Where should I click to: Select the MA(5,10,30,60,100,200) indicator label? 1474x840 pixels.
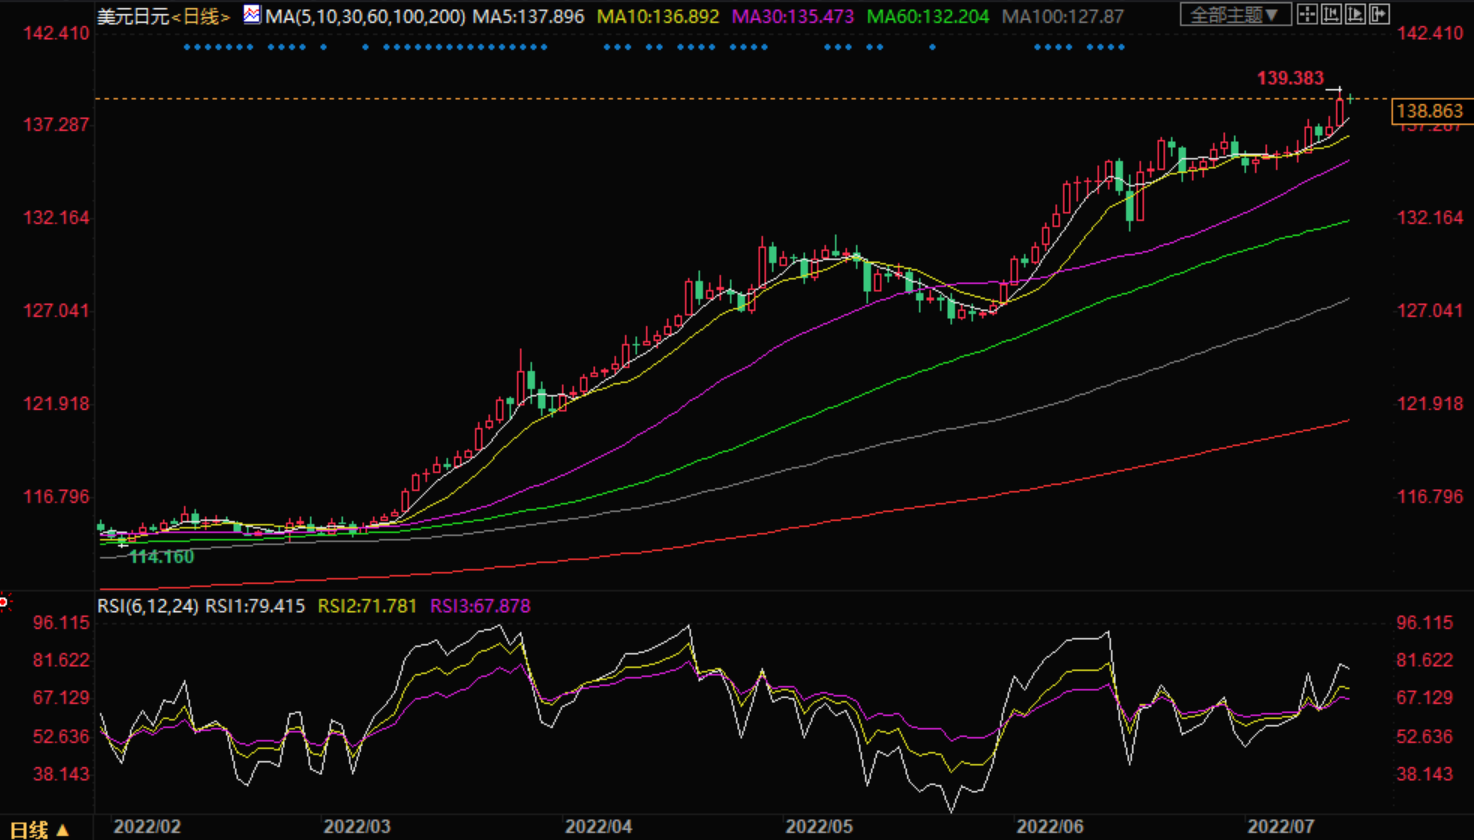pyautogui.click(x=365, y=17)
